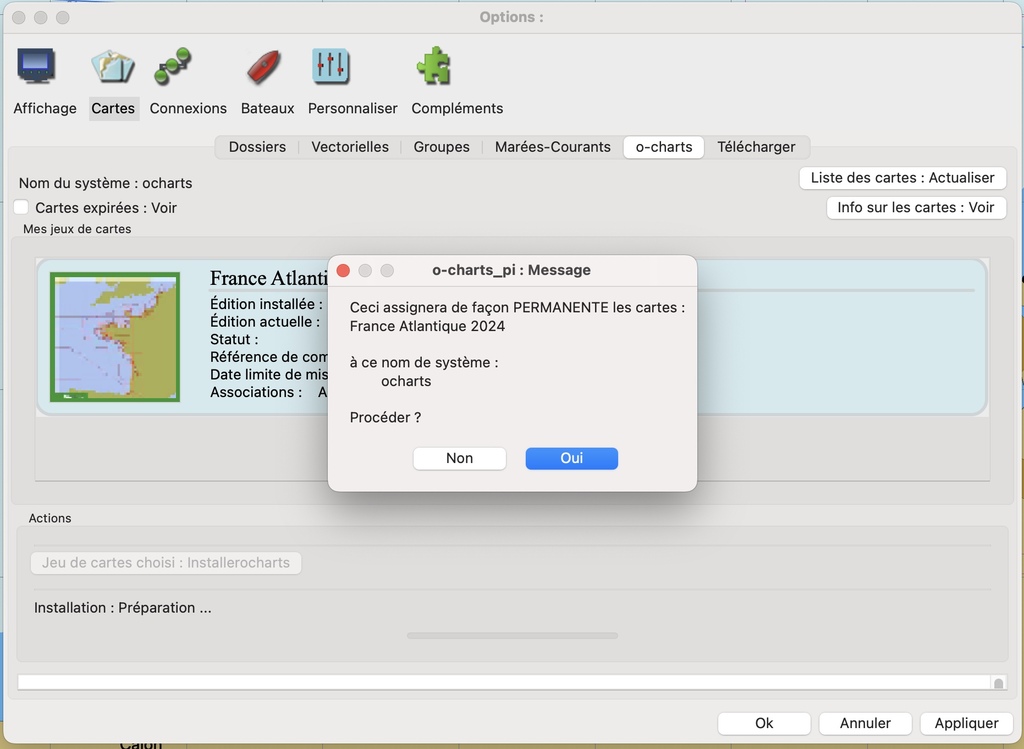Open the Bateaux boat icon
This screenshot has height=749, width=1024.
pos(264,66)
